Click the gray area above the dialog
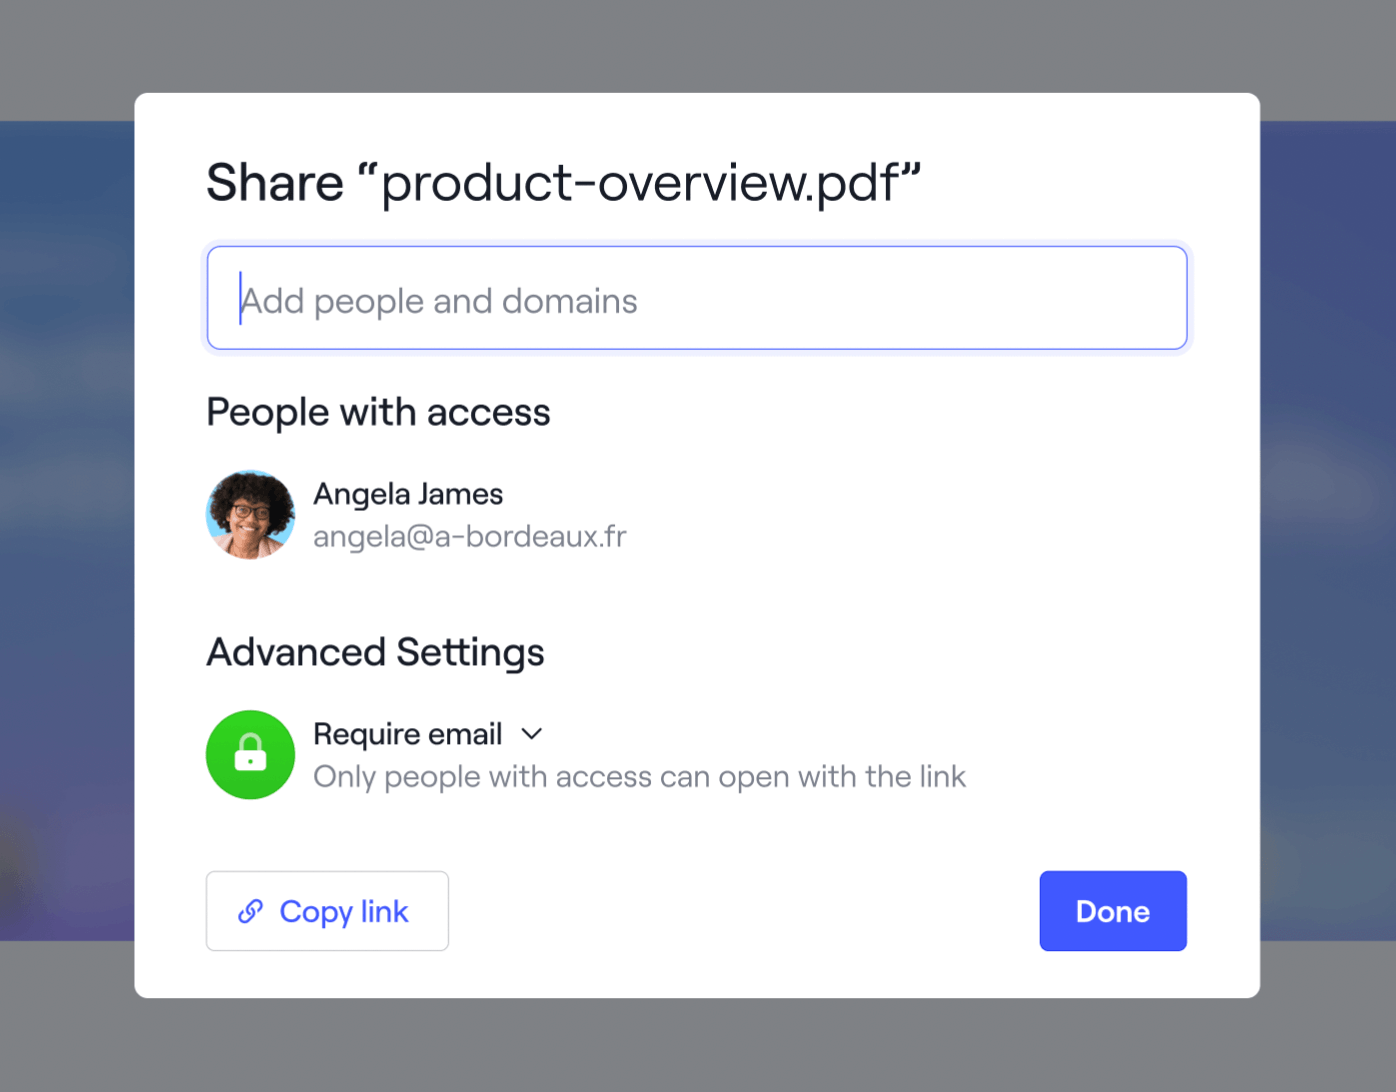The width and height of the screenshot is (1396, 1092). (697, 45)
